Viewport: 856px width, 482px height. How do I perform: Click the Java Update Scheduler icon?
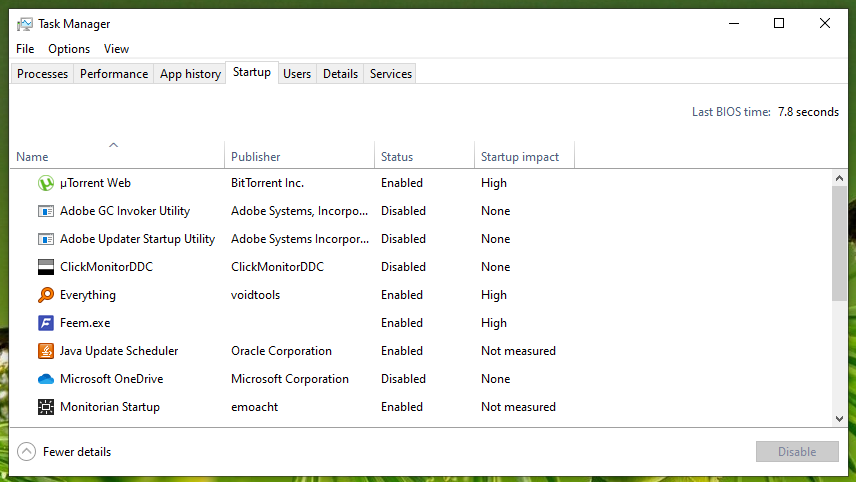46,351
